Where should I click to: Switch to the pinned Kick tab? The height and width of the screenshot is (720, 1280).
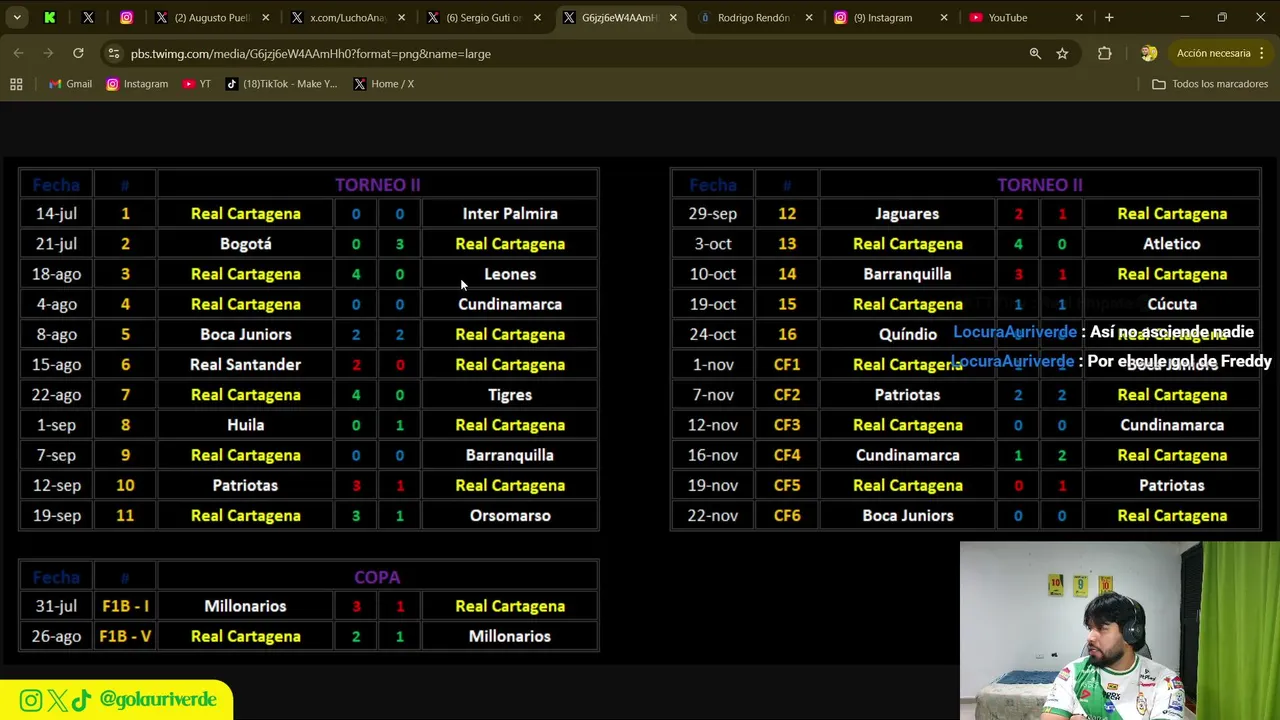(x=50, y=17)
